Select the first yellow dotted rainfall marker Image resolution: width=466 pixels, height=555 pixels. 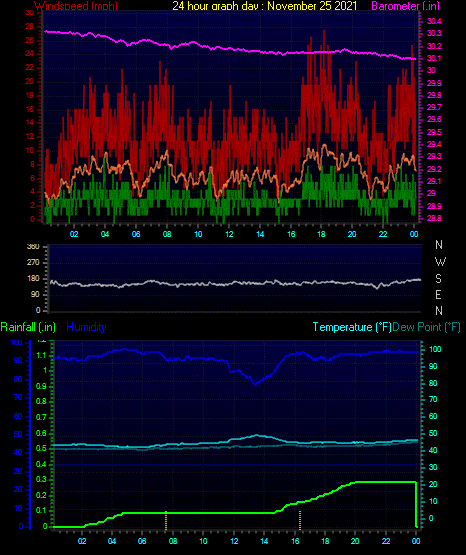pyautogui.click(x=166, y=520)
